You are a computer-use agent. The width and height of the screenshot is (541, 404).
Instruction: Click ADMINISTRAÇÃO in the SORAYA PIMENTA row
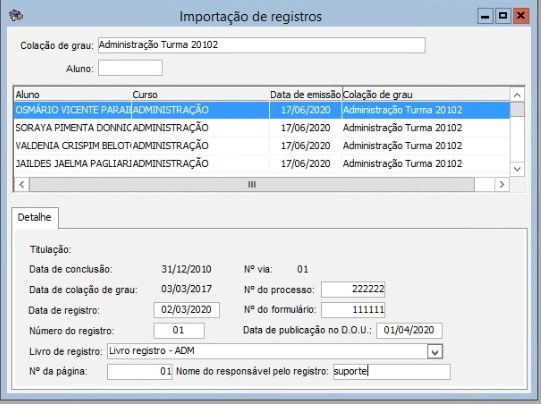tap(170, 128)
